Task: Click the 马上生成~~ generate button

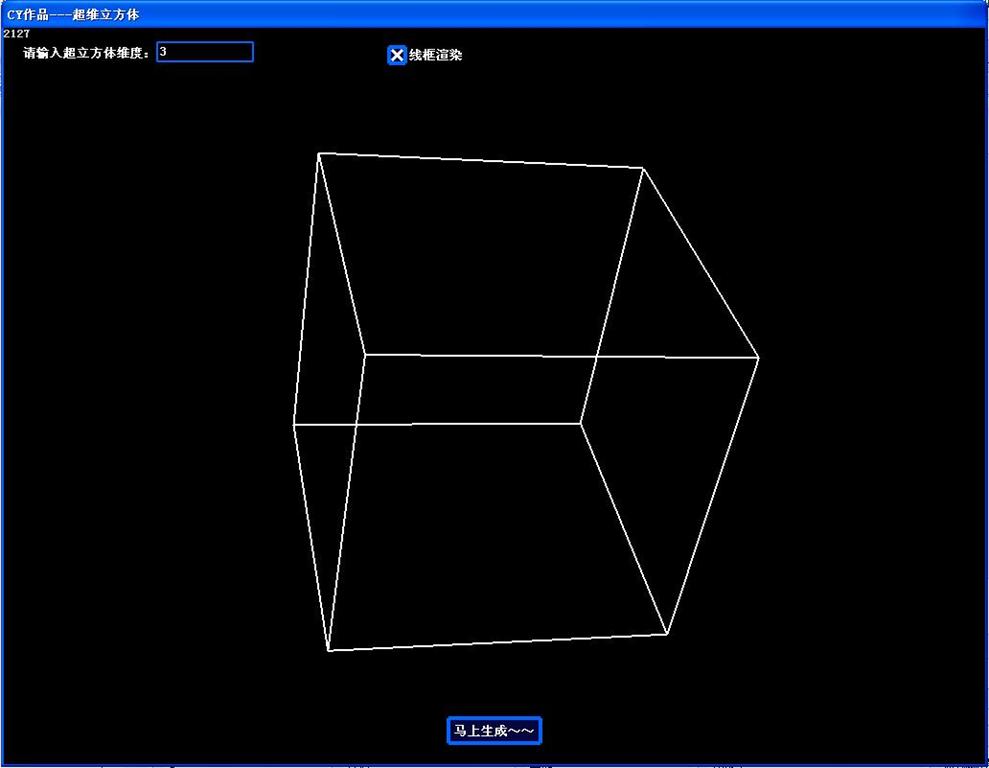Action: click(x=494, y=731)
